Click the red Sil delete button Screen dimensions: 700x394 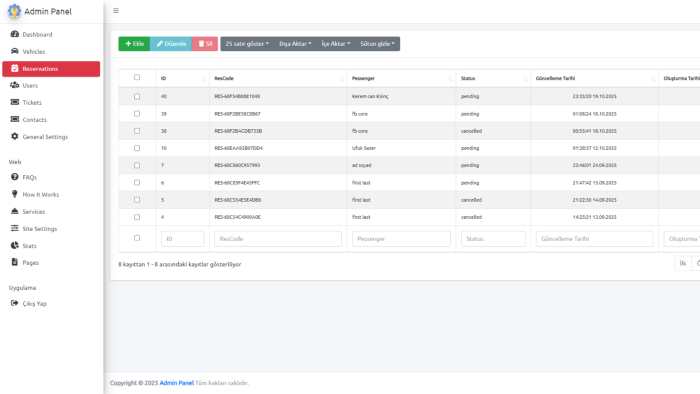205,44
